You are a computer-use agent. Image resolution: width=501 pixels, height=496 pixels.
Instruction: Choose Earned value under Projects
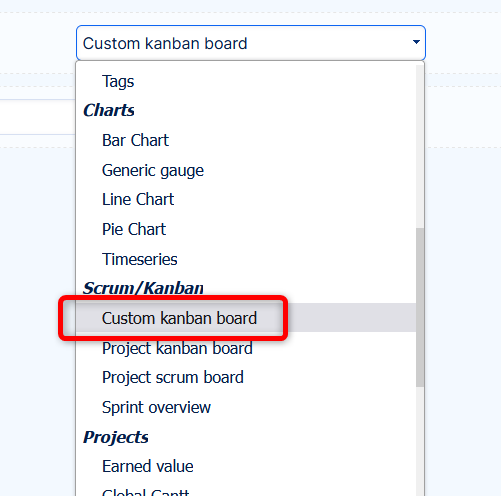point(246,466)
